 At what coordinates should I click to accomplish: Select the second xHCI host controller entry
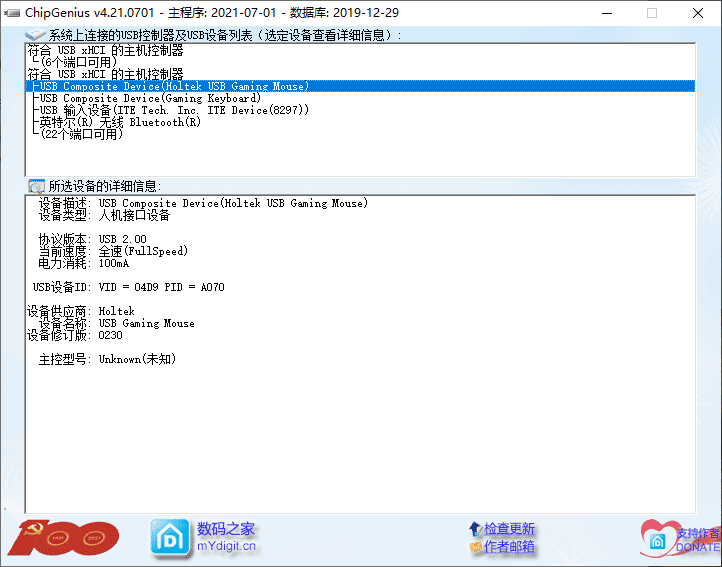pos(106,74)
